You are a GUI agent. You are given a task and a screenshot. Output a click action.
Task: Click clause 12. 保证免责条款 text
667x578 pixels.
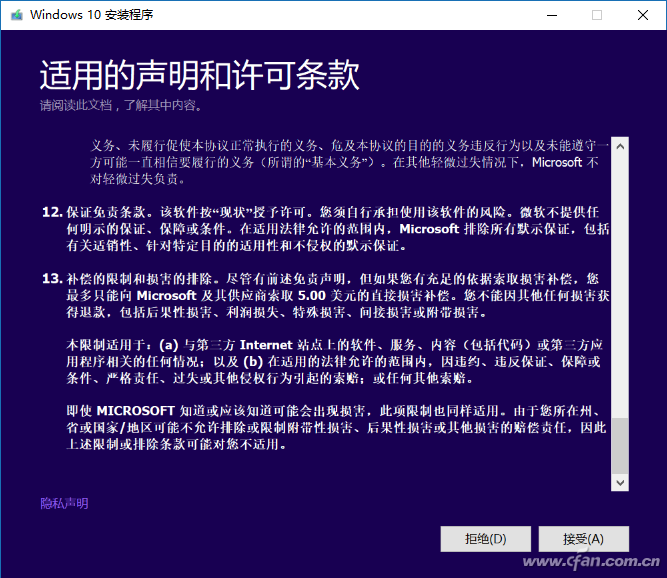[326, 229]
